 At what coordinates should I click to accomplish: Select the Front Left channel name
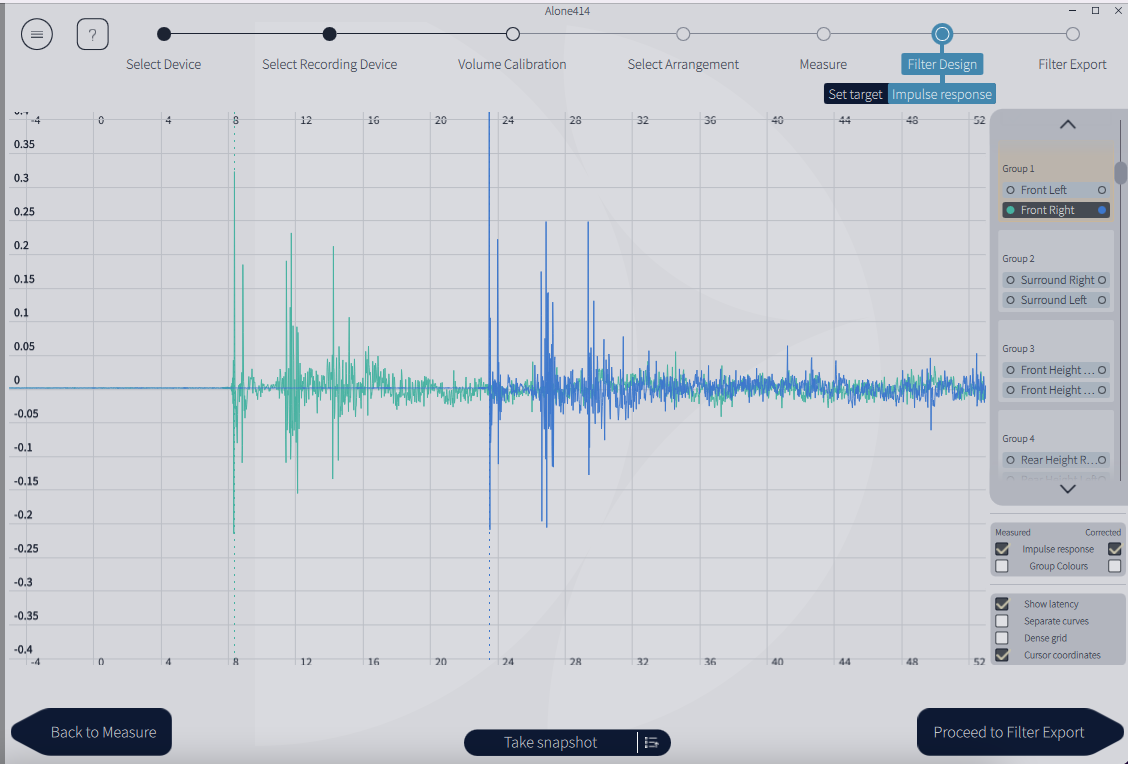point(1044,190)
